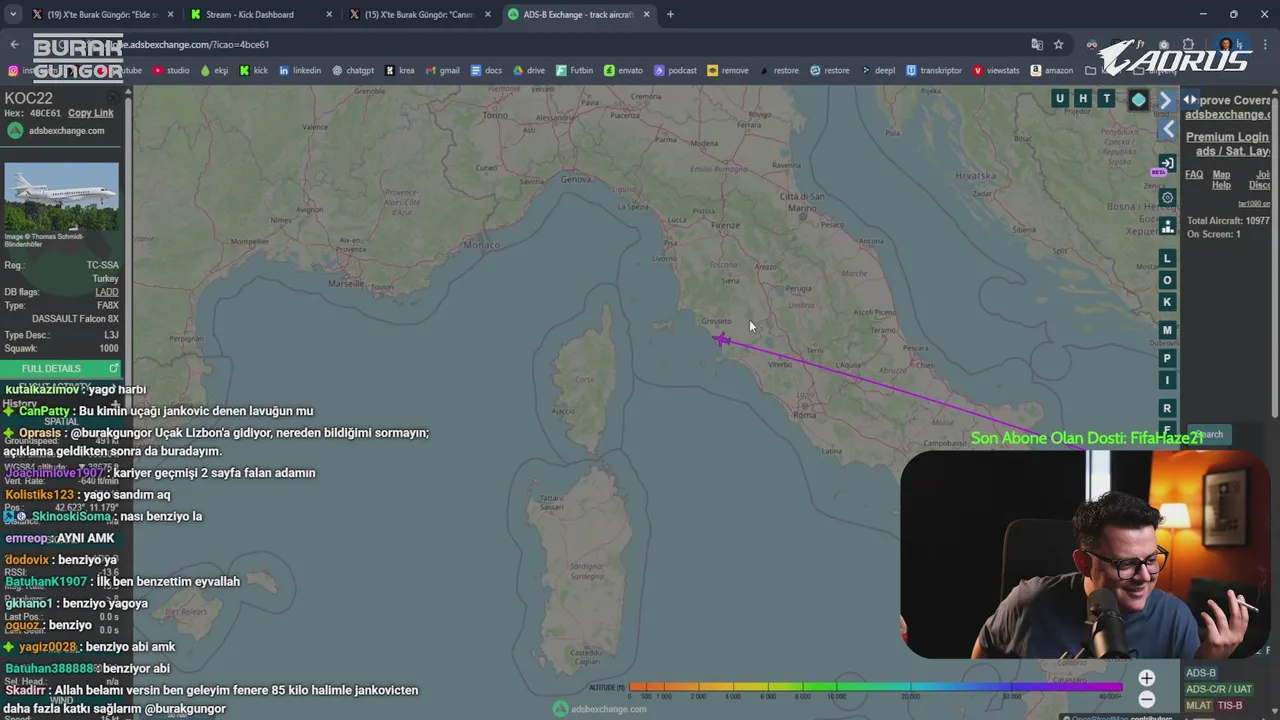Click the altitude color scale bar

coord(876,687)
